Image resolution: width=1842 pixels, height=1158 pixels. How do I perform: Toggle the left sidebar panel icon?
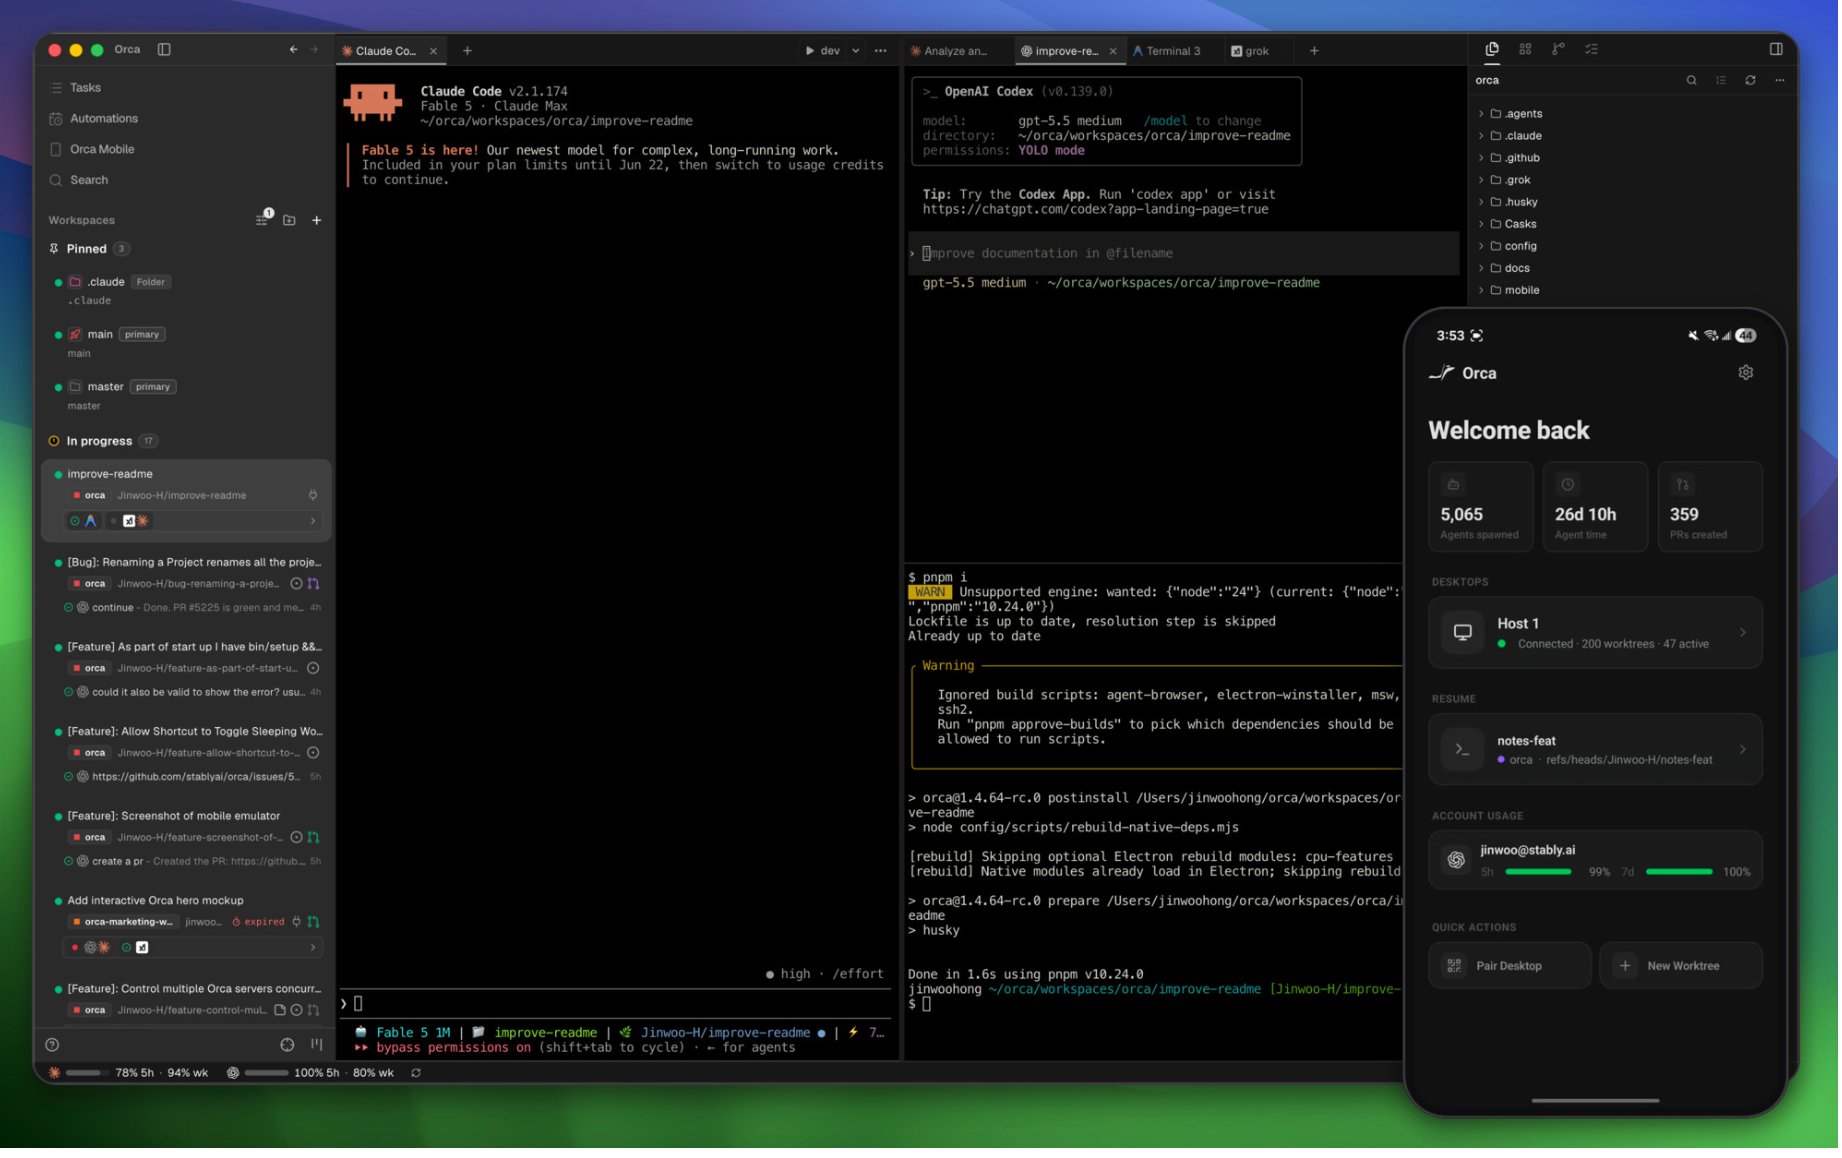pyautogui.click(x=164, y=49)
